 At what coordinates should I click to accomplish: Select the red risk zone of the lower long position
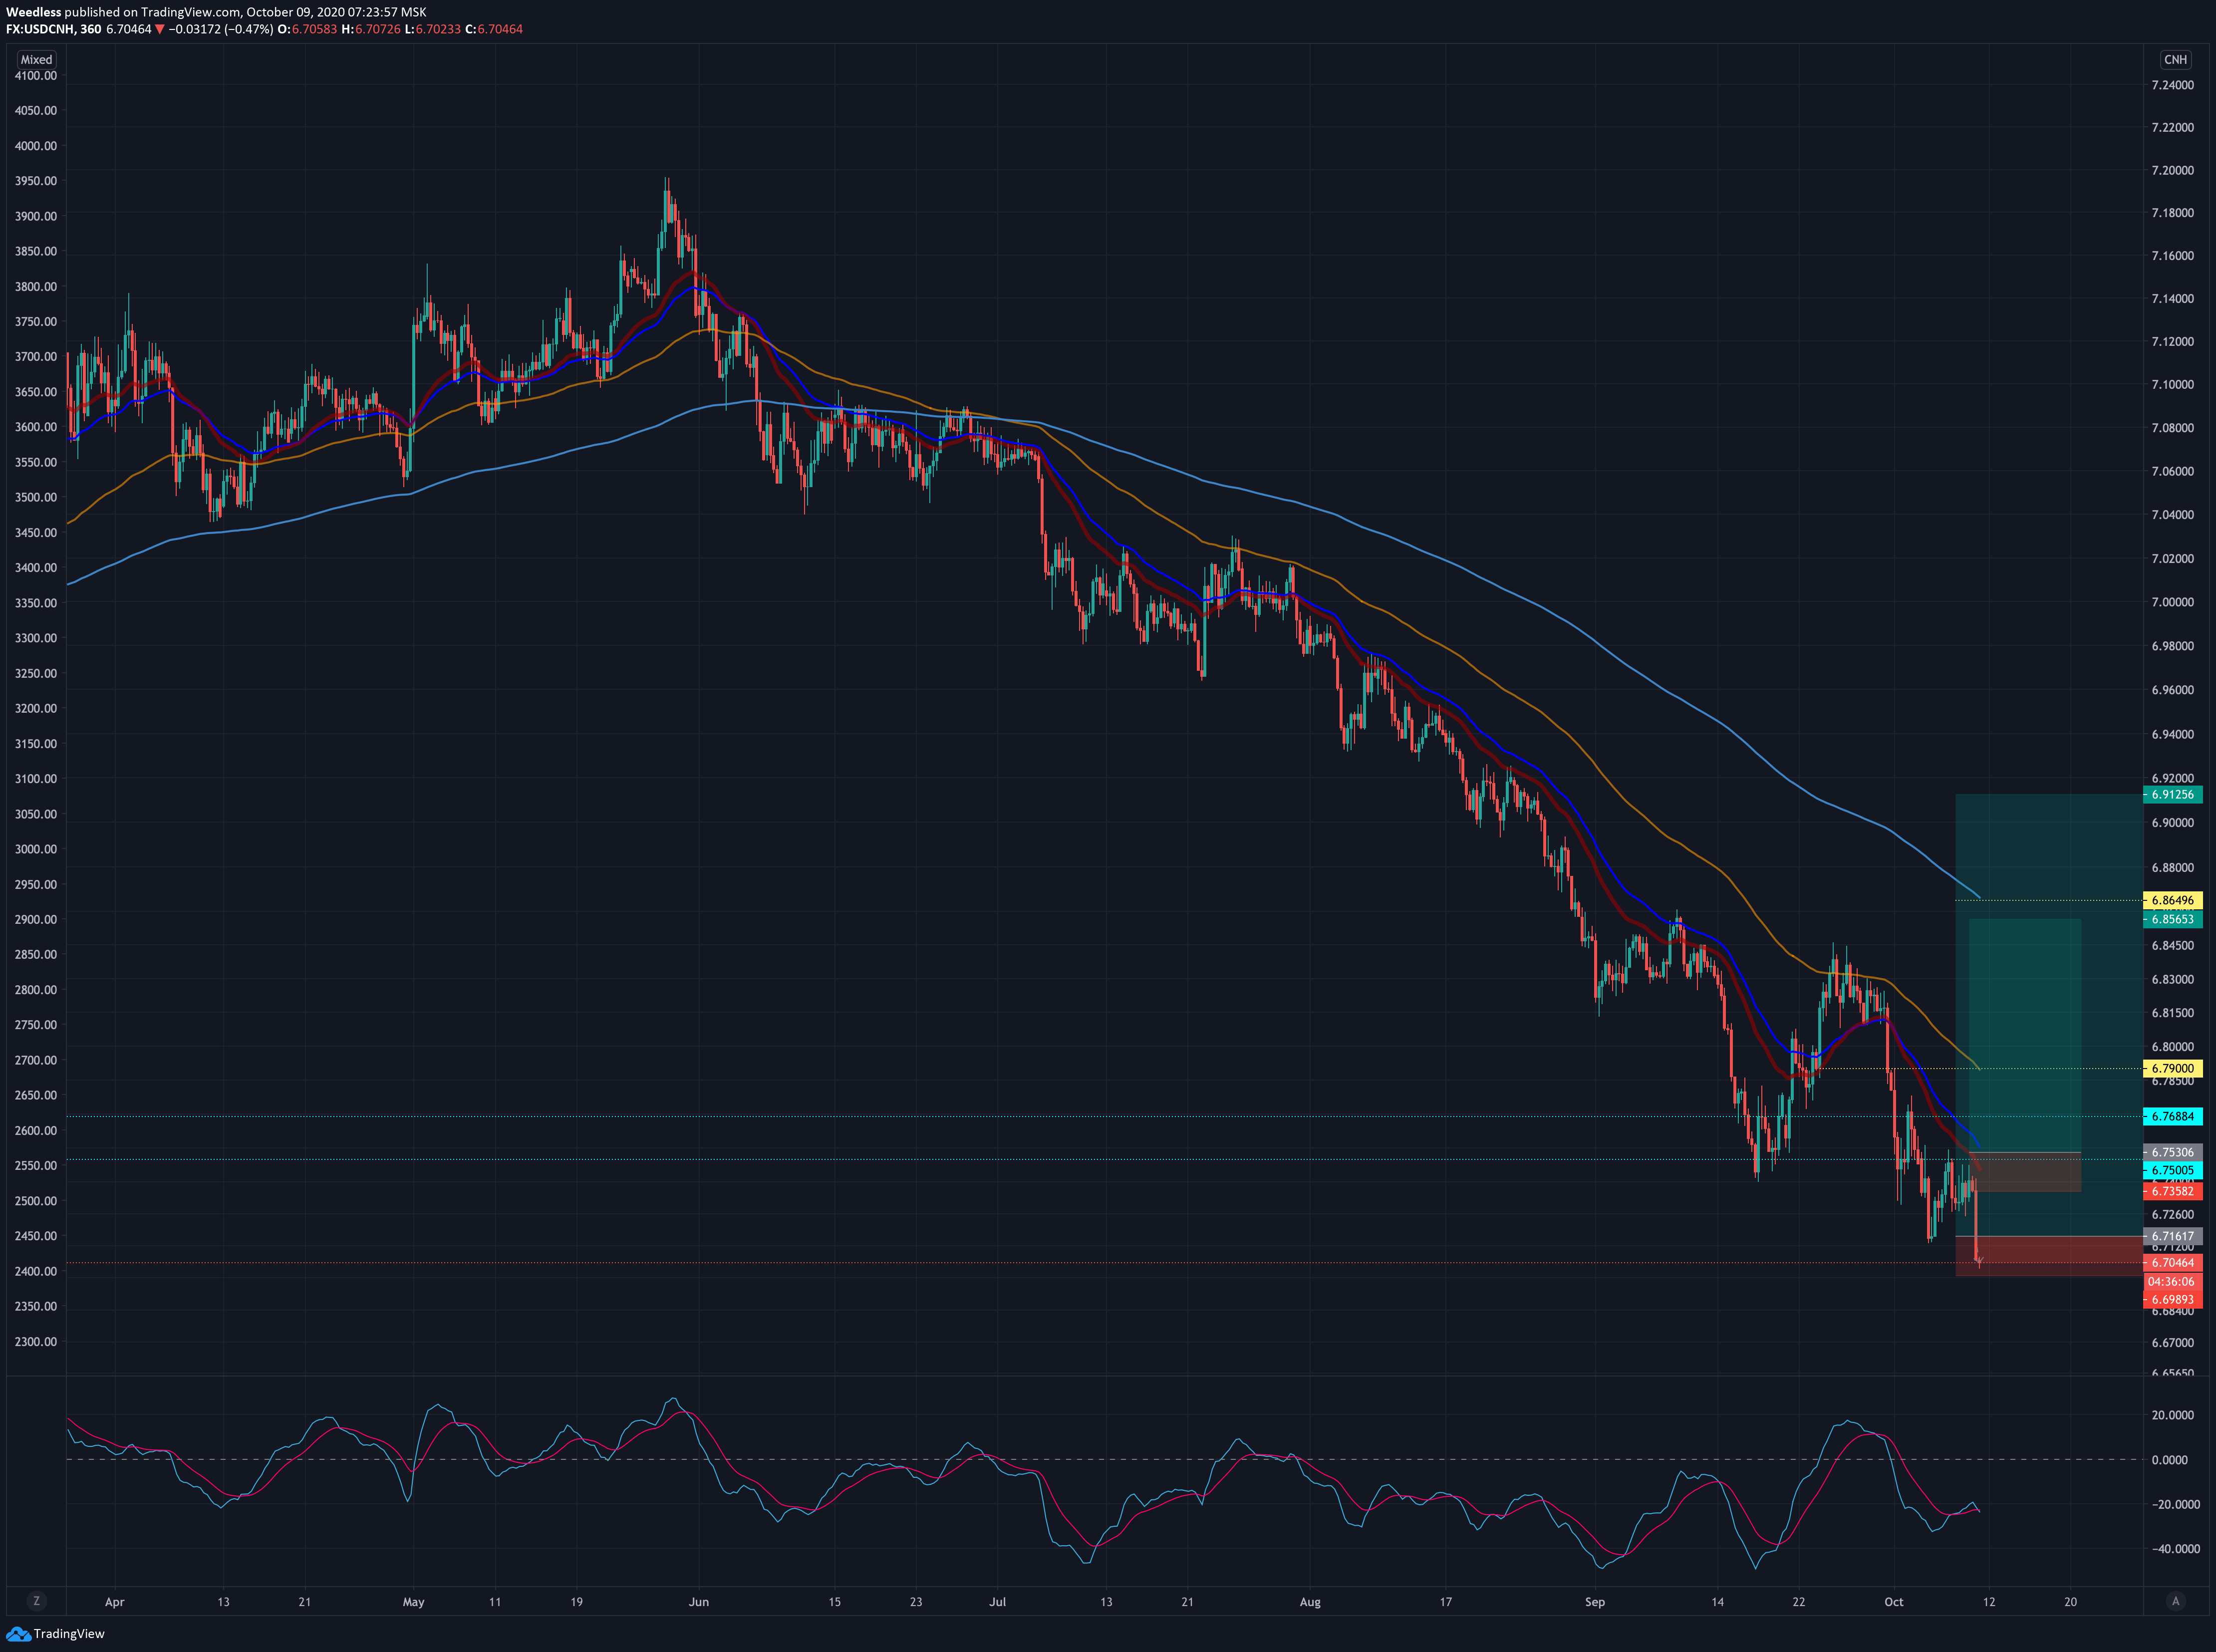[x=2049, y=1256]
